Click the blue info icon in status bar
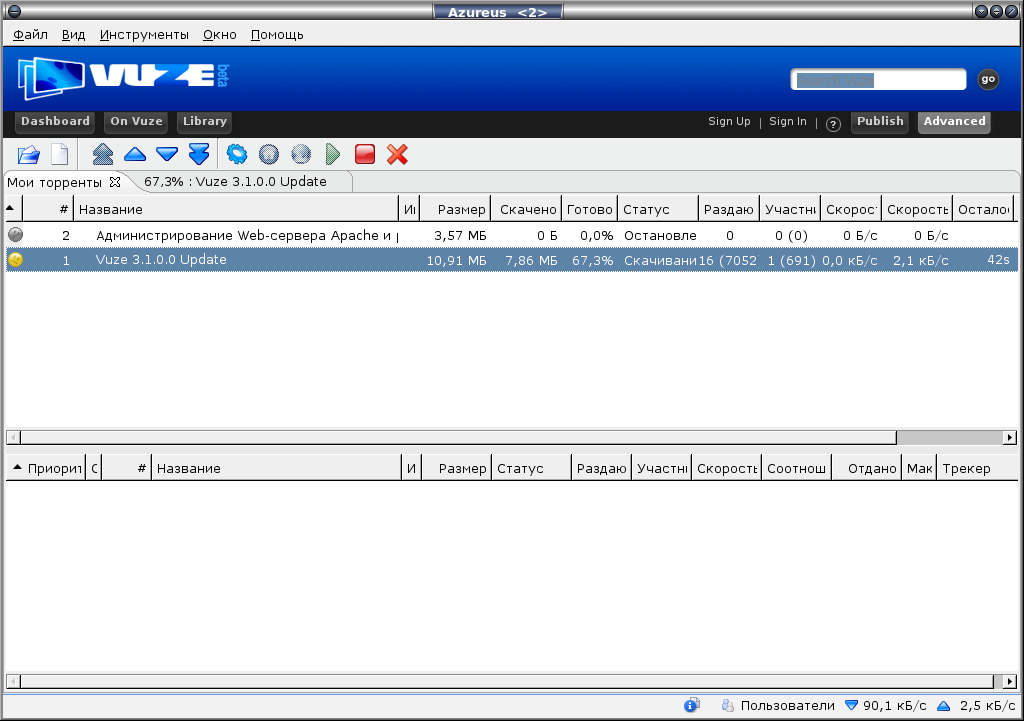1024x721 pixels. 691,705
